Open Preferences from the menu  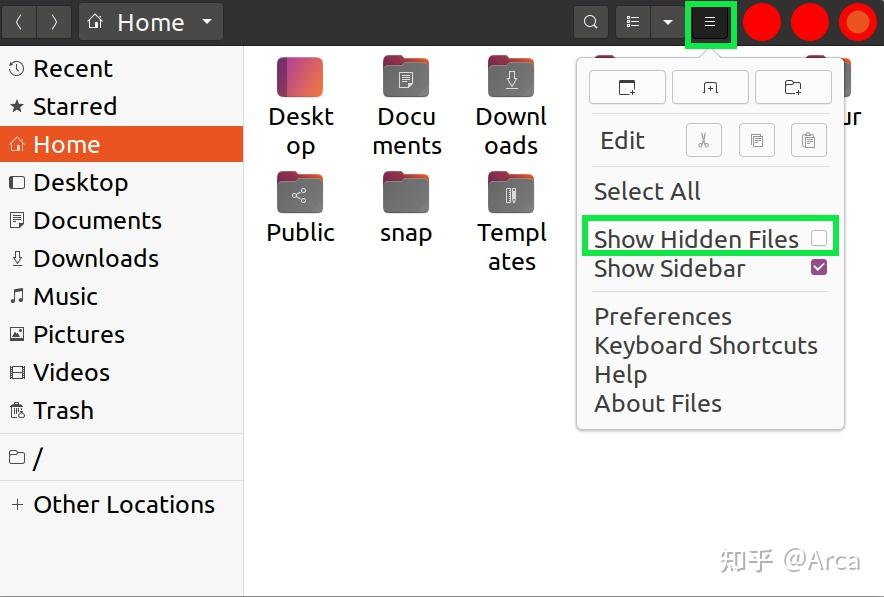point(662,316)
